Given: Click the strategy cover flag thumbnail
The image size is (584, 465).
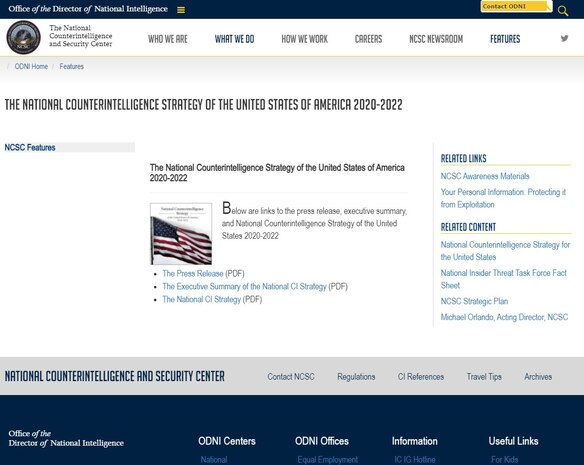Looking at the screenshot, I should 181,234.
